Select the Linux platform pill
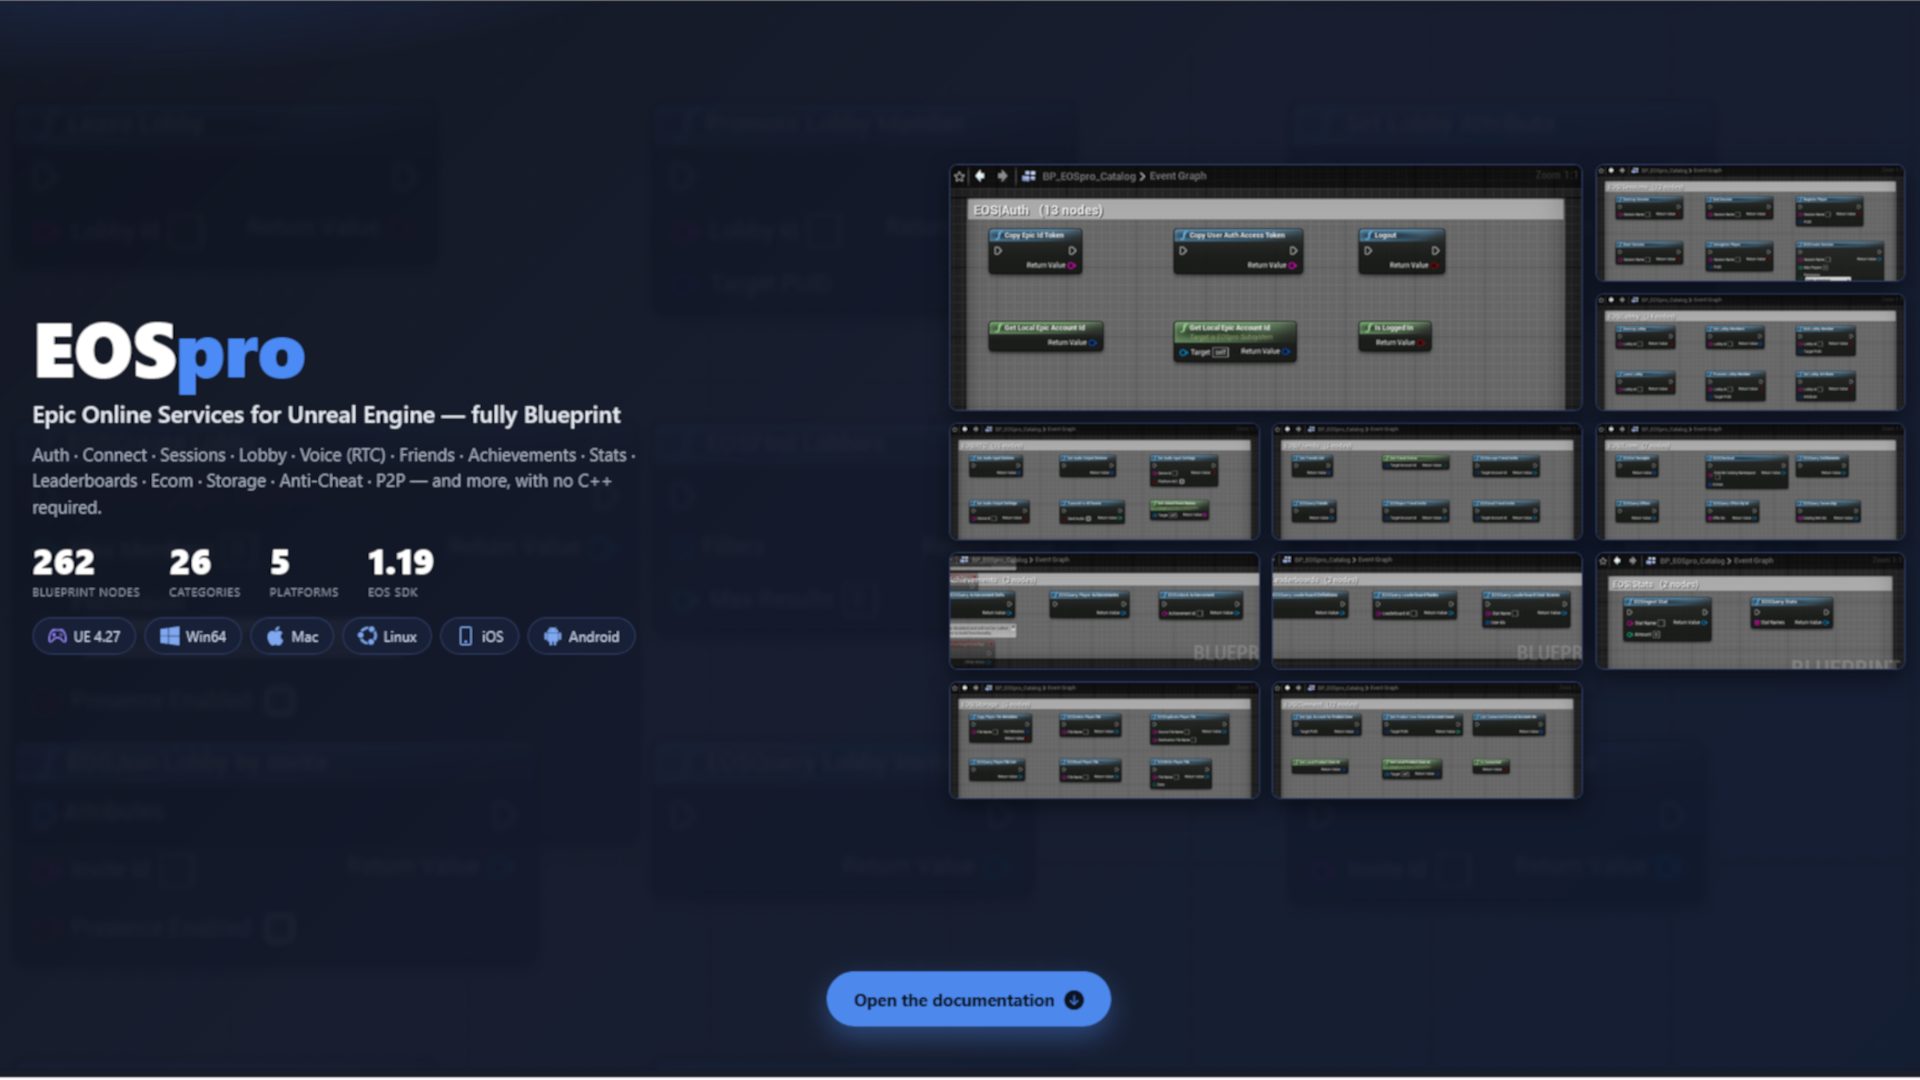The width and height of the screenshot is (1920, 1080). point(387,636)
